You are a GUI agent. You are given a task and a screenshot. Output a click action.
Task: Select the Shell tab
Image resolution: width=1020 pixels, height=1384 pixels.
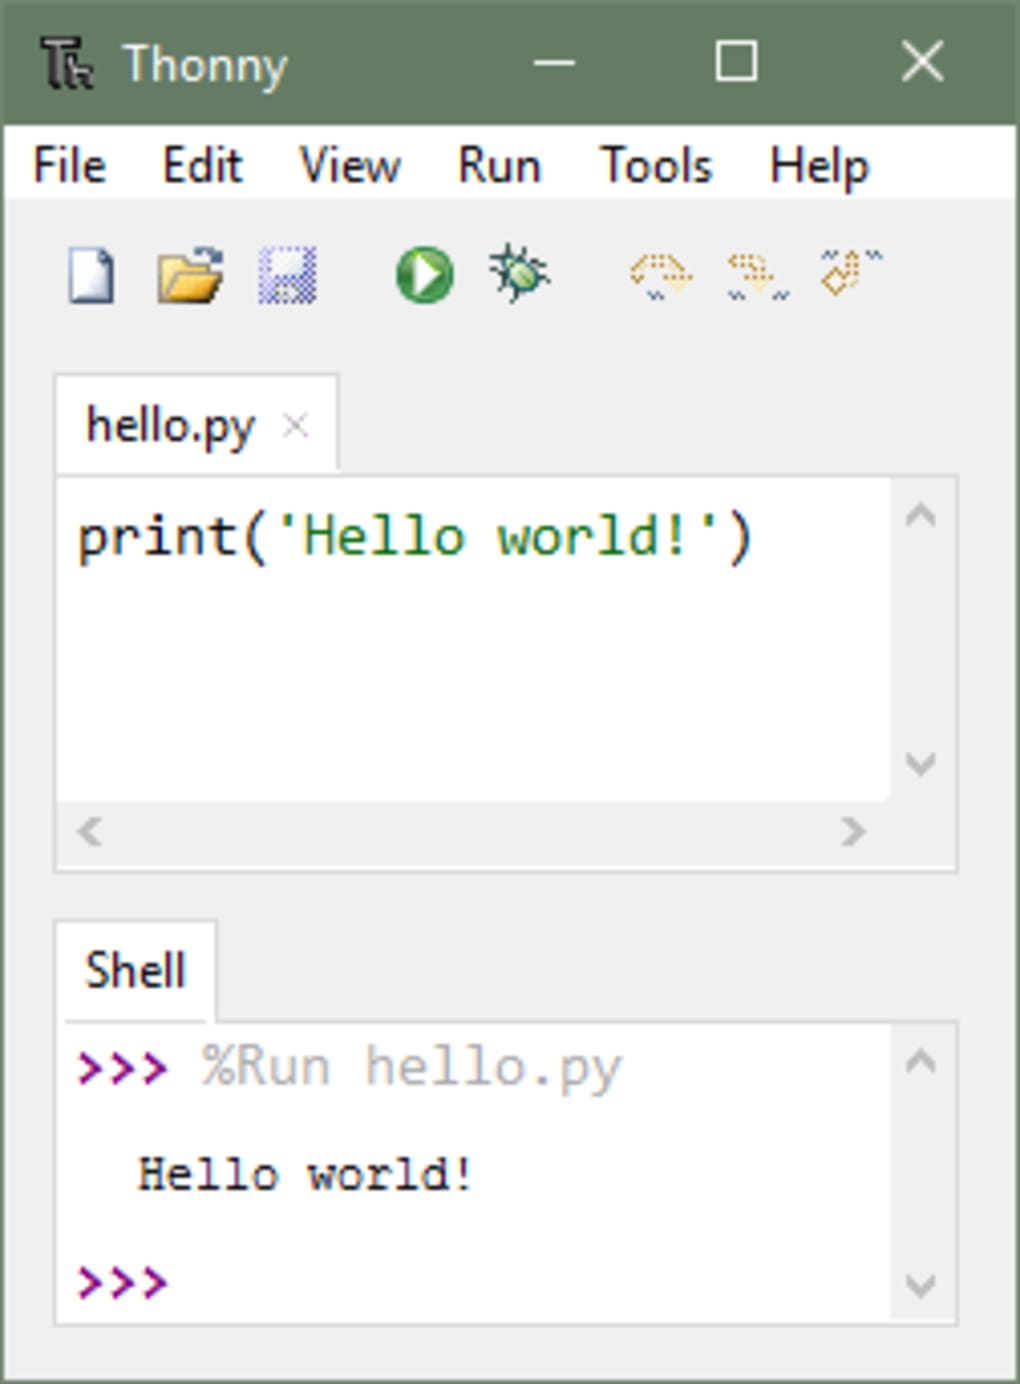(135, 967)
